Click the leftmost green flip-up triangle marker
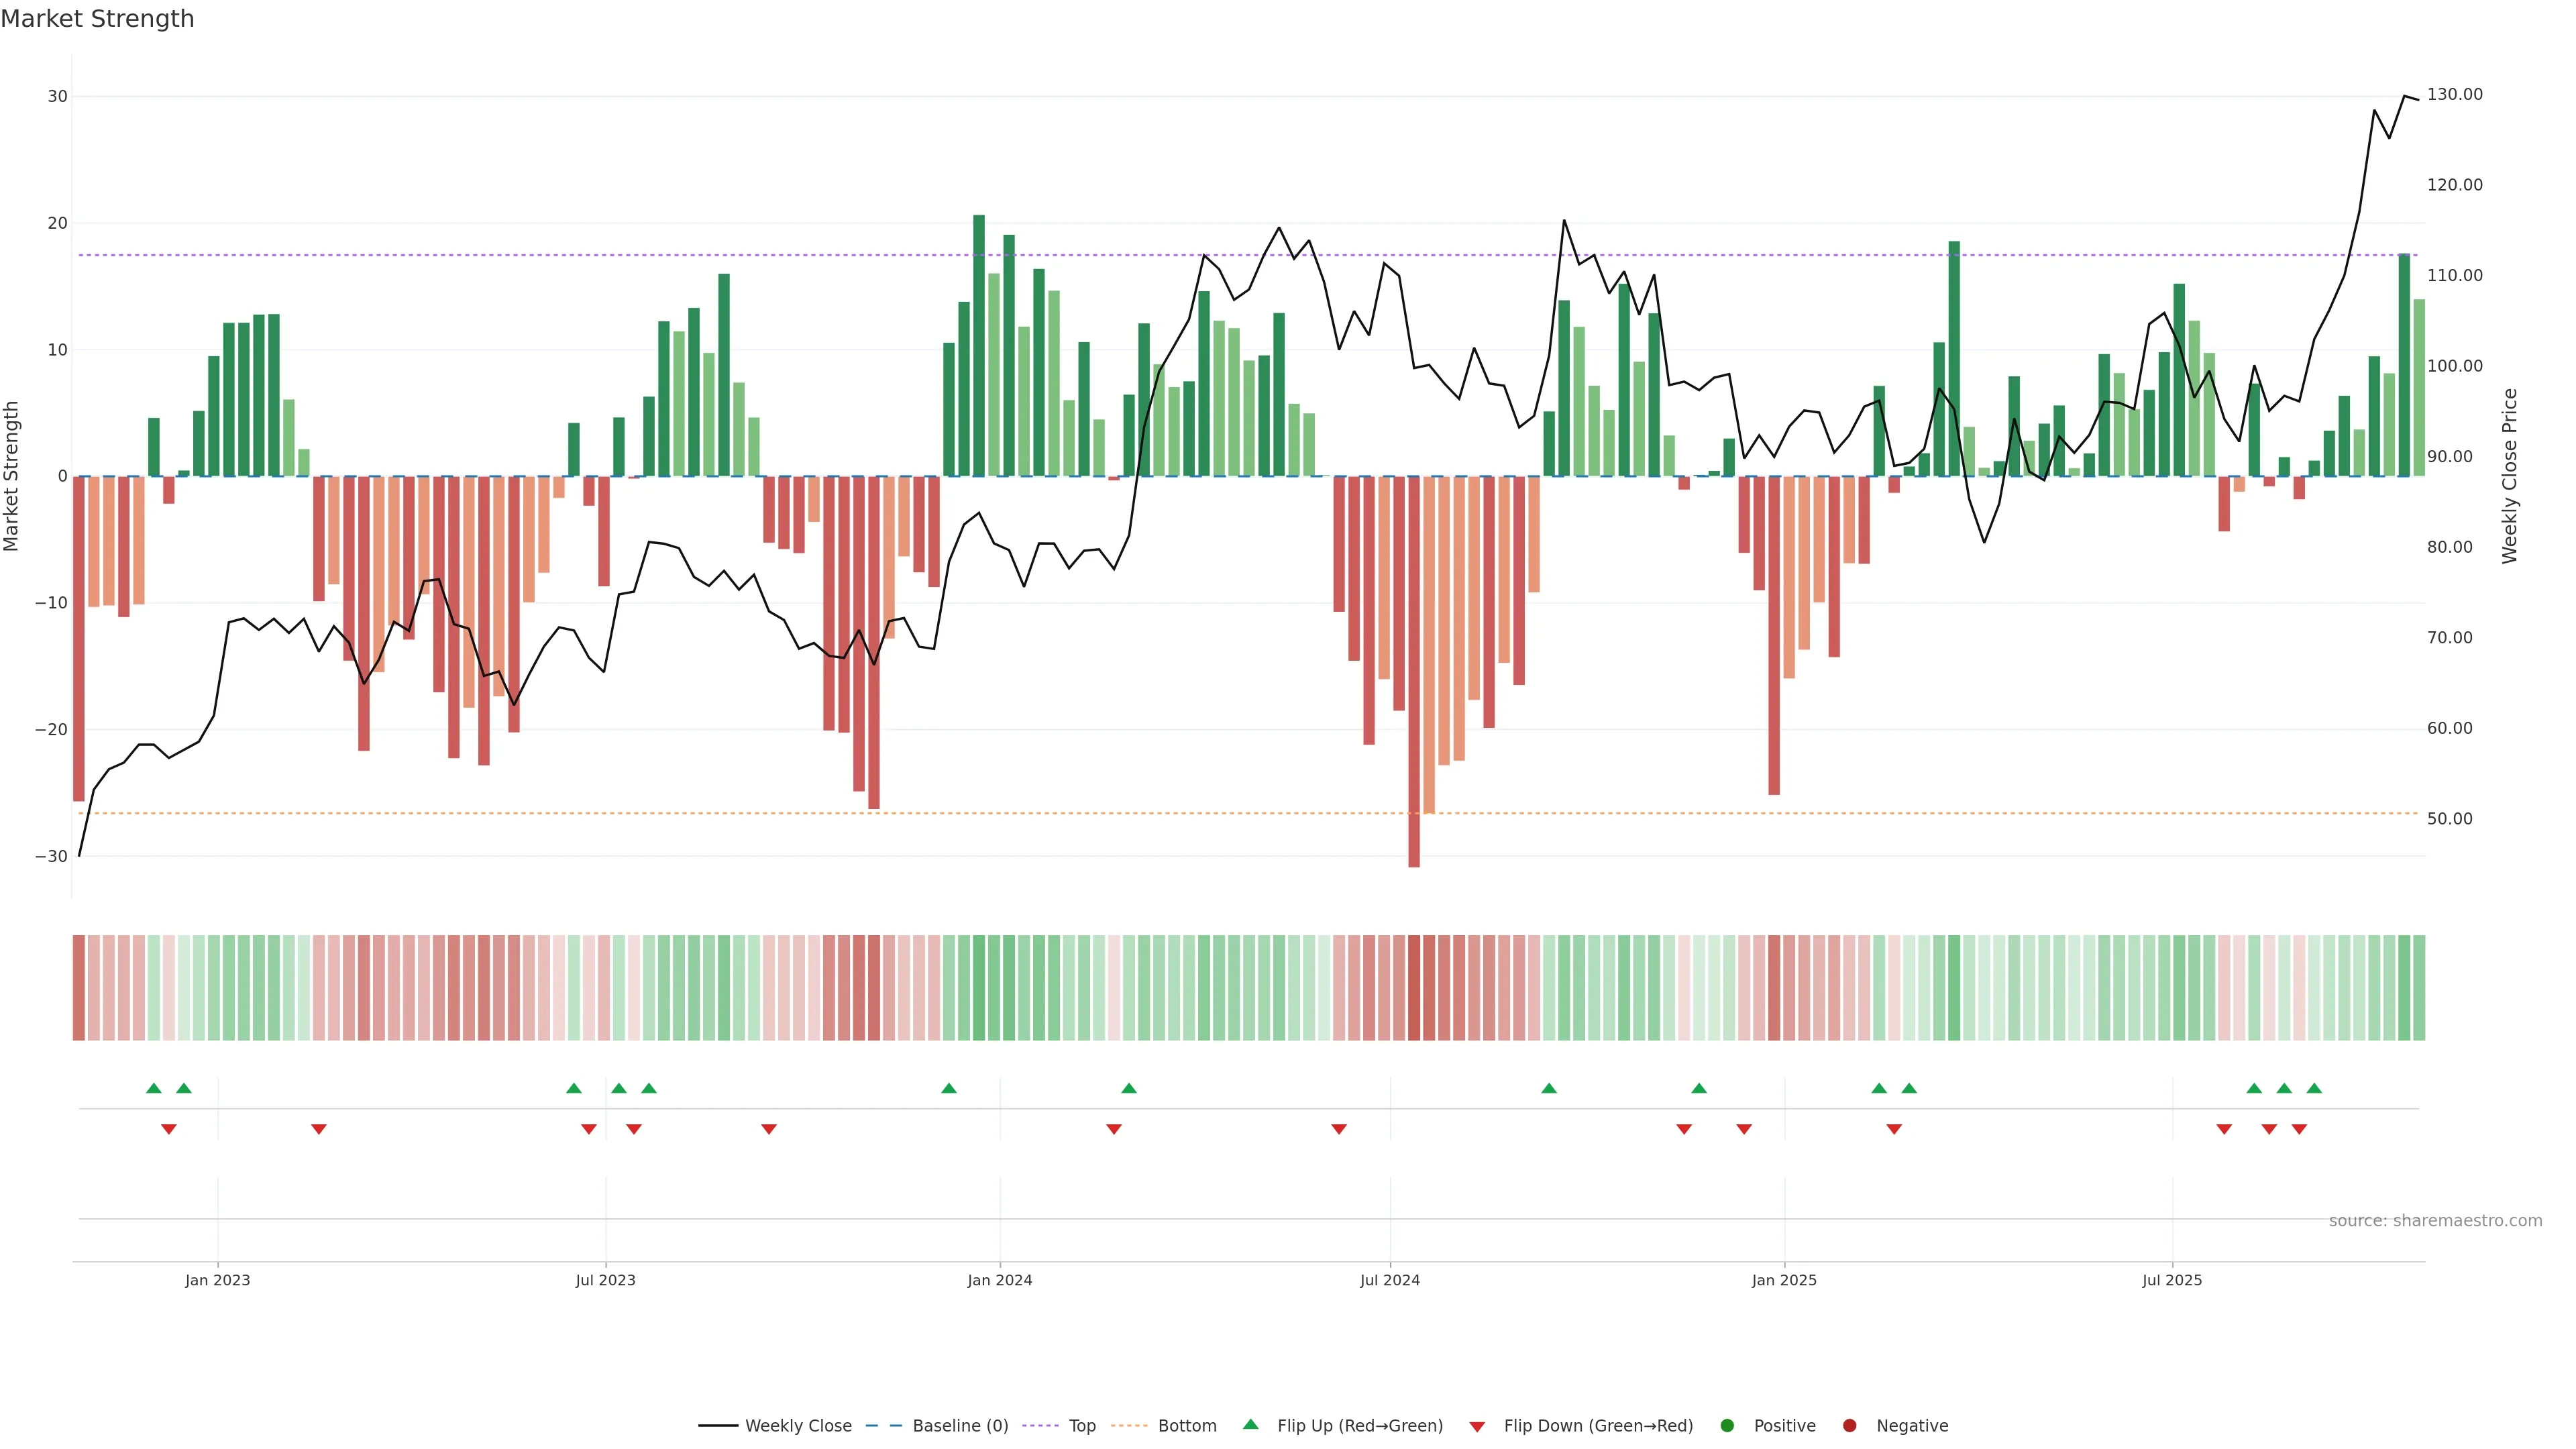 [x=153, y=1088]
